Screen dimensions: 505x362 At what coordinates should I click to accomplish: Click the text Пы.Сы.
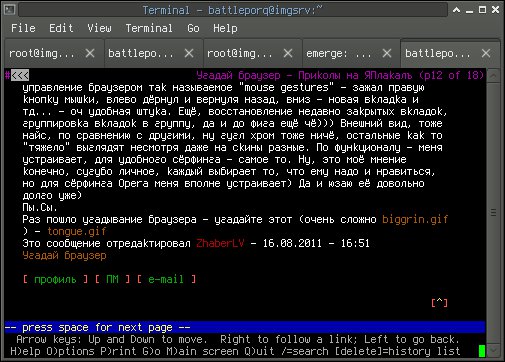[40, 207]
